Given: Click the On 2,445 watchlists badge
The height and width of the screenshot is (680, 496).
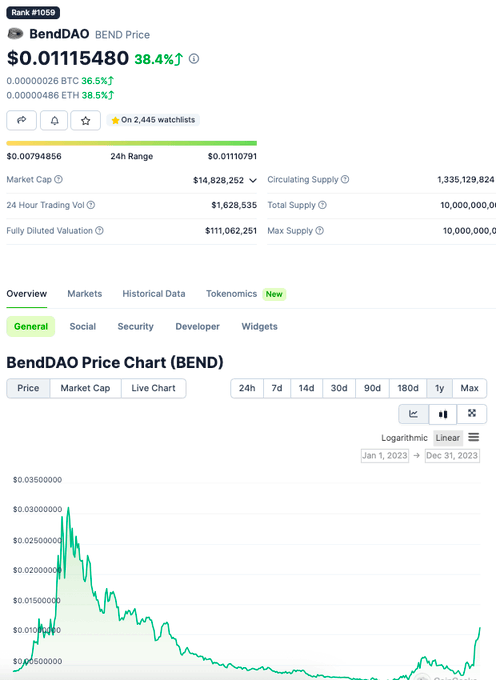Looking at the screenshot, I should pos(153,120).
